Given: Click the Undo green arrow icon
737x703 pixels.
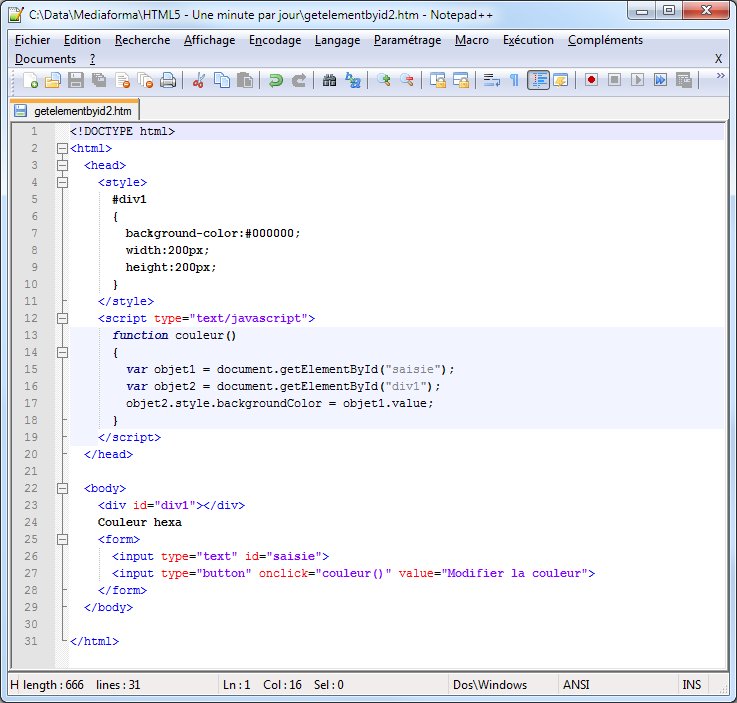Looking at the screenshot, I should (276, 81).
